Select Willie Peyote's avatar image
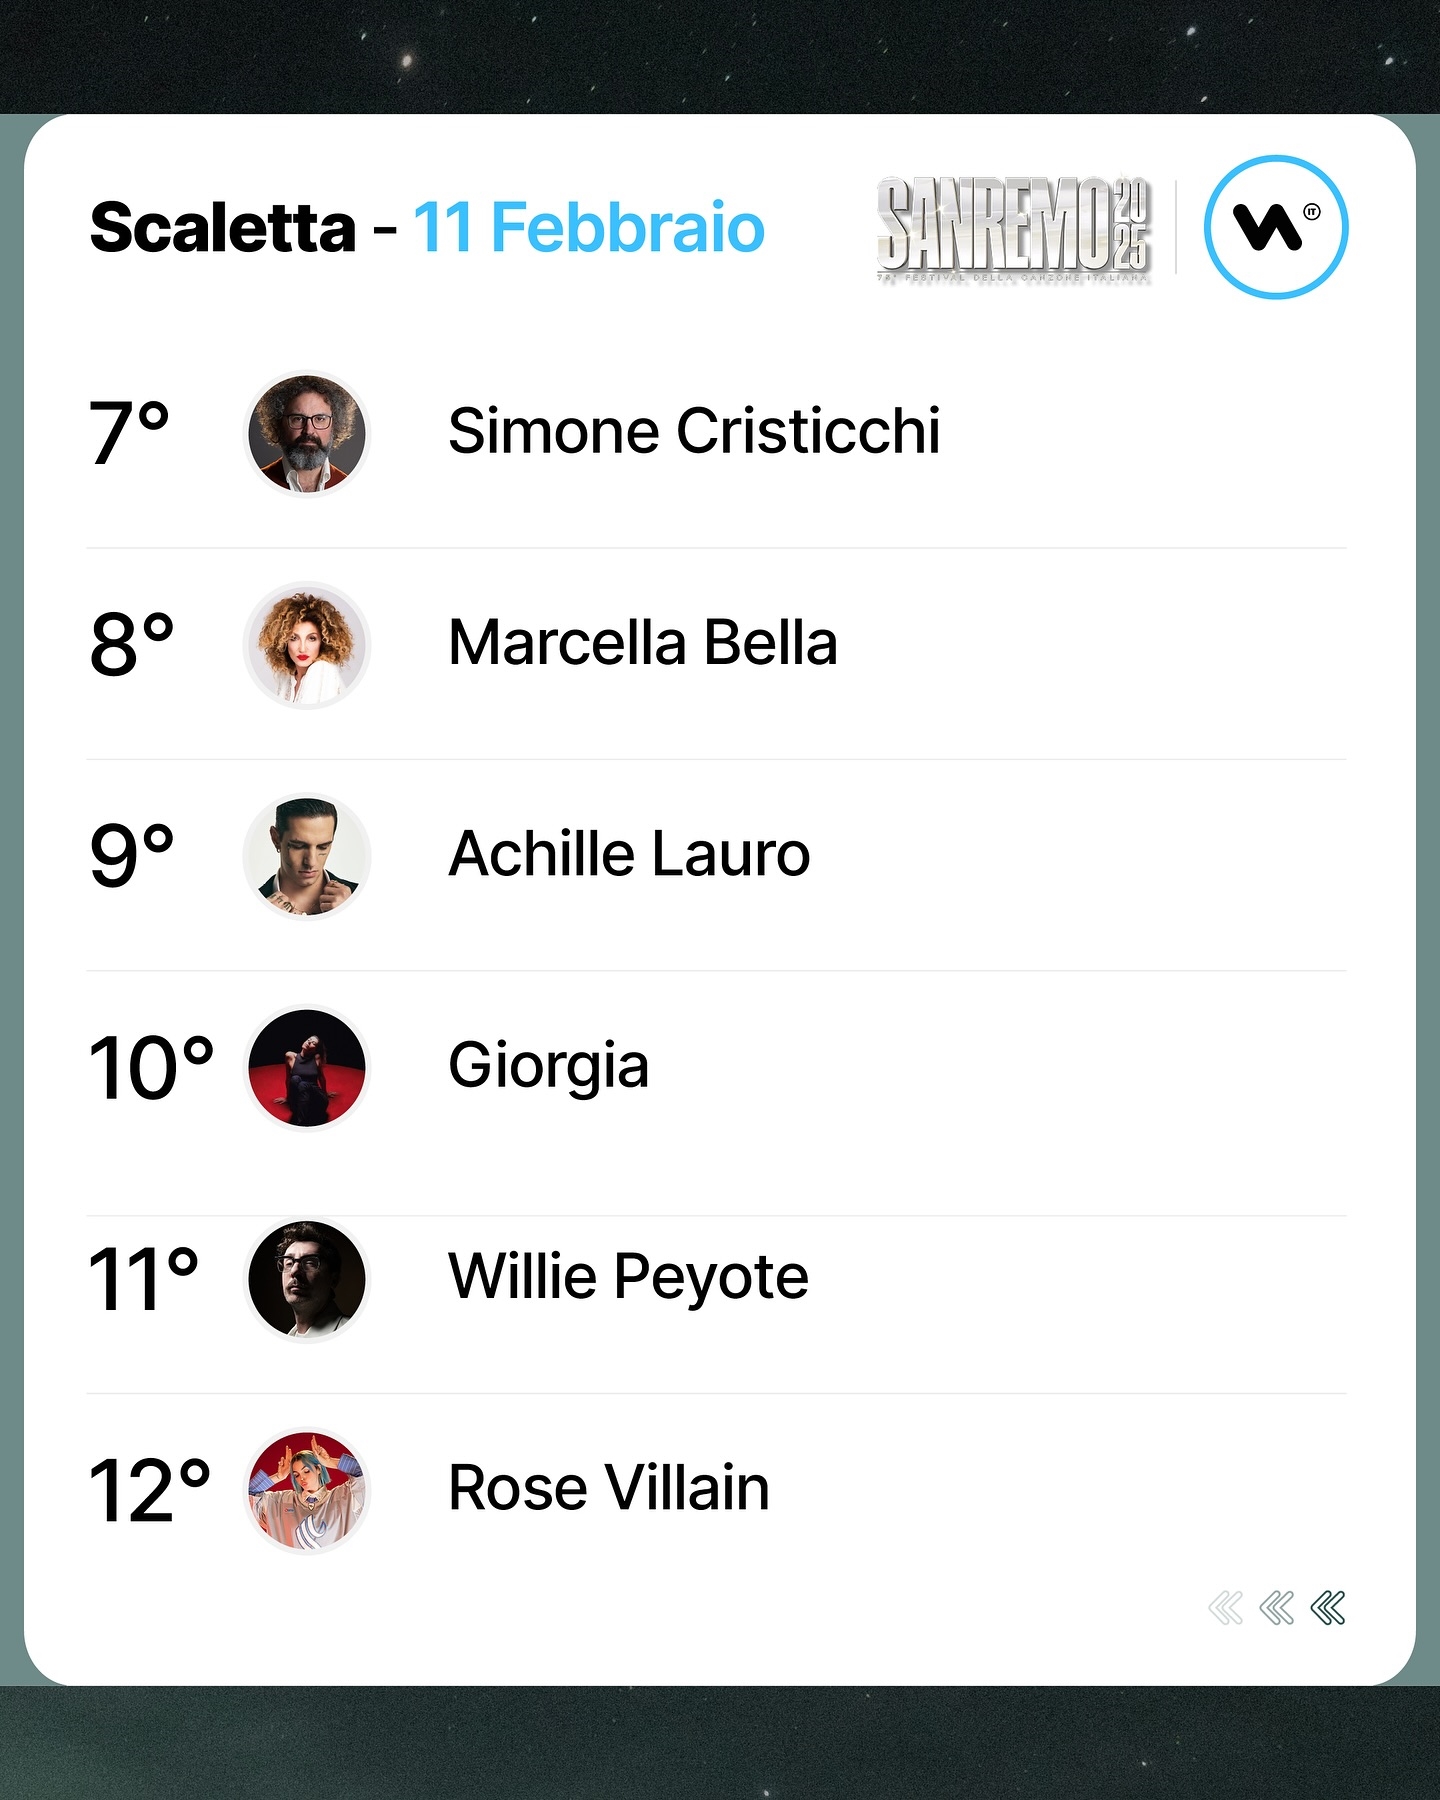This screenshot has width=1440, height=1800. click(307, 1279)
